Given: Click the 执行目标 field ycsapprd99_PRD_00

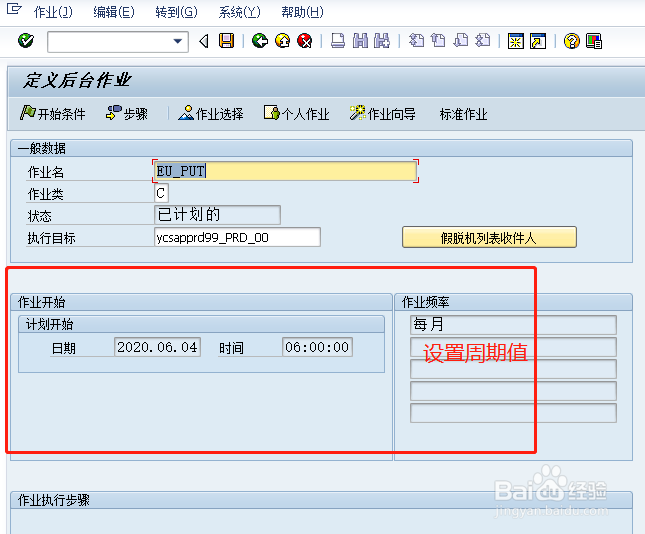Looking at the screenshot, I should (237, 237).
